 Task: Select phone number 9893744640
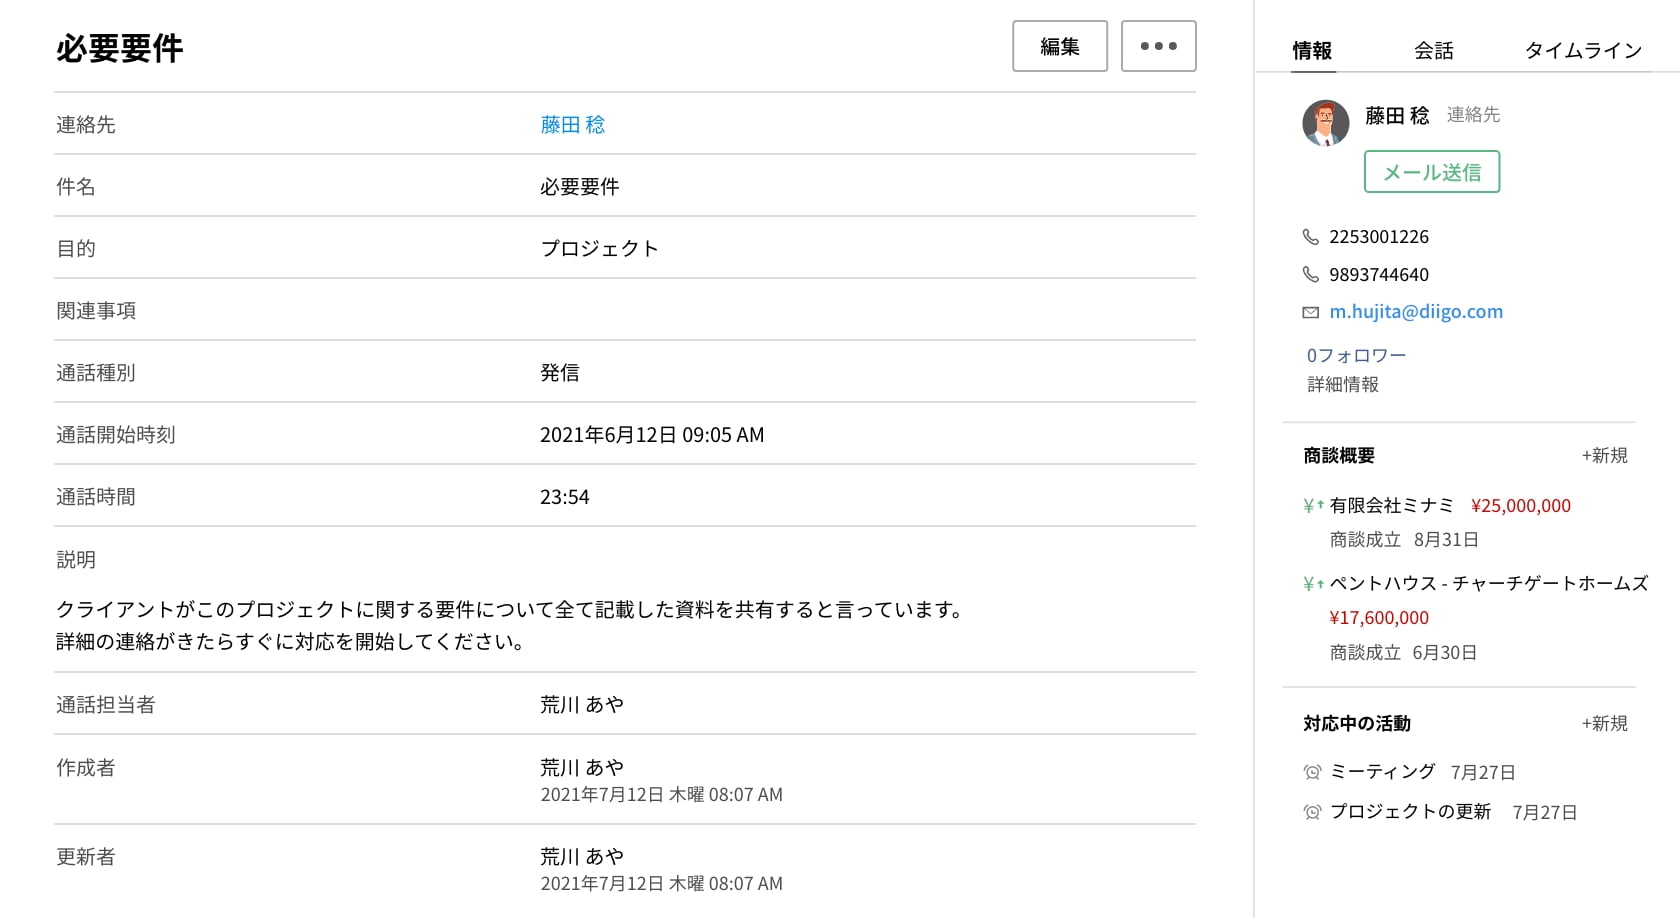1379,274
